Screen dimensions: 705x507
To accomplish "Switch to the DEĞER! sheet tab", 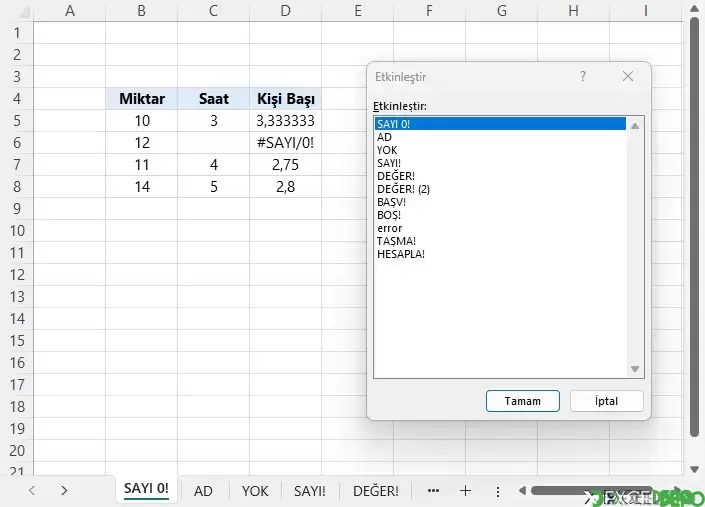I will (376, 491).
